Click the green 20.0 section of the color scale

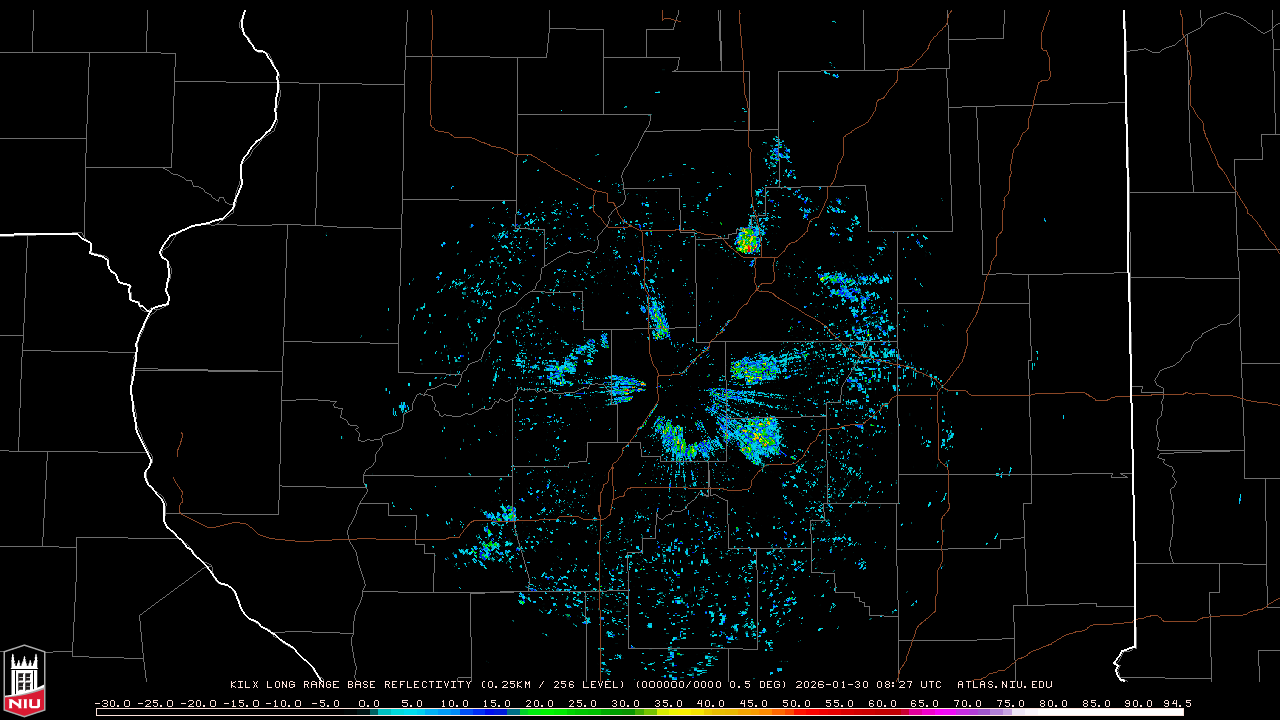(x=541, y=712)
